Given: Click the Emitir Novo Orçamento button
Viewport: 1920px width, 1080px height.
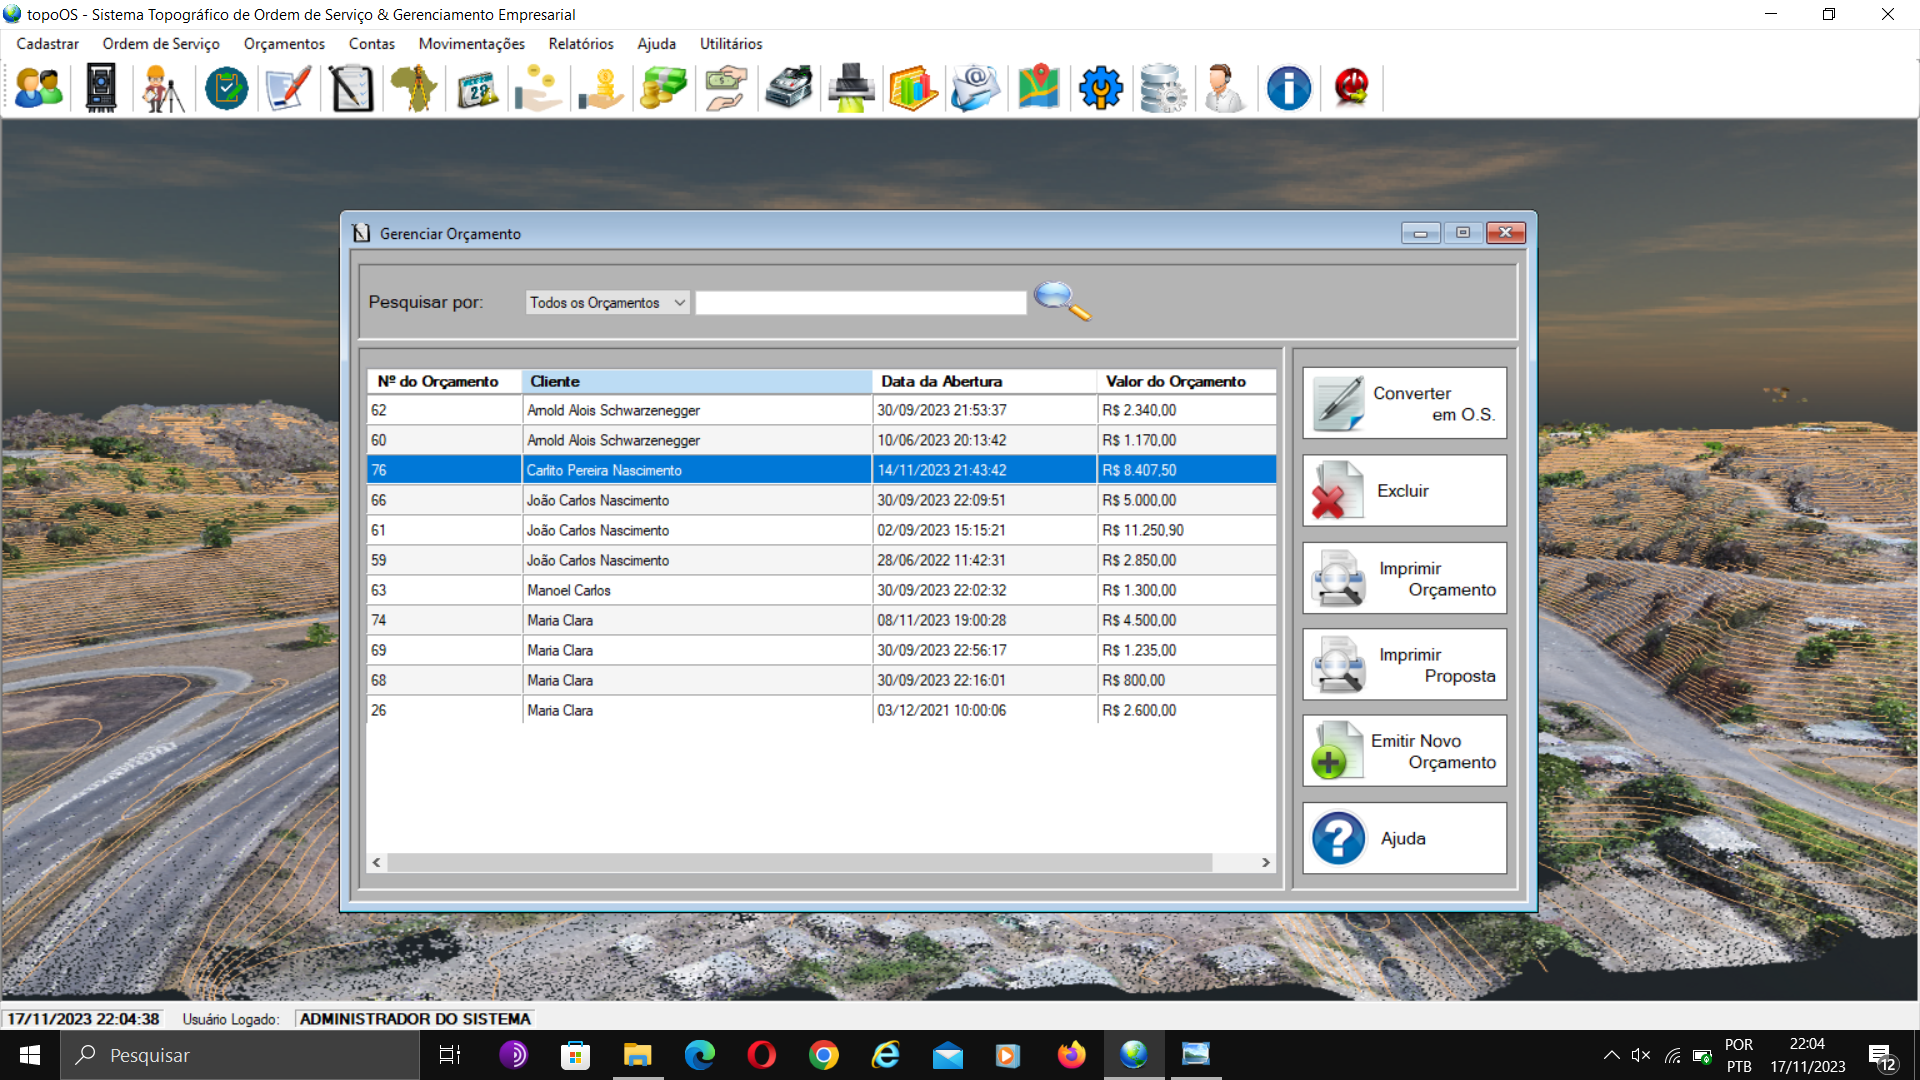Looking at the screenshot, I should (1404, 751).
